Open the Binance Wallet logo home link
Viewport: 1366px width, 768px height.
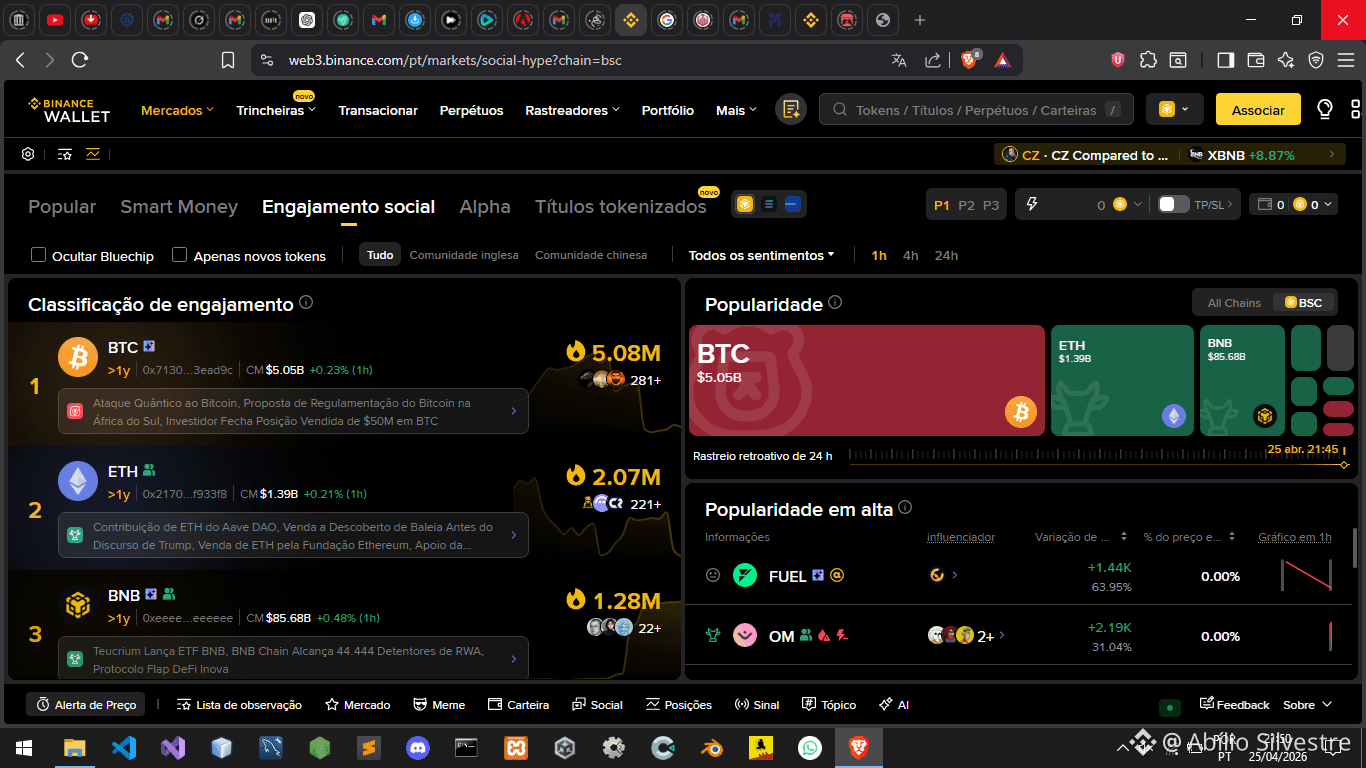tap(69, 110)
